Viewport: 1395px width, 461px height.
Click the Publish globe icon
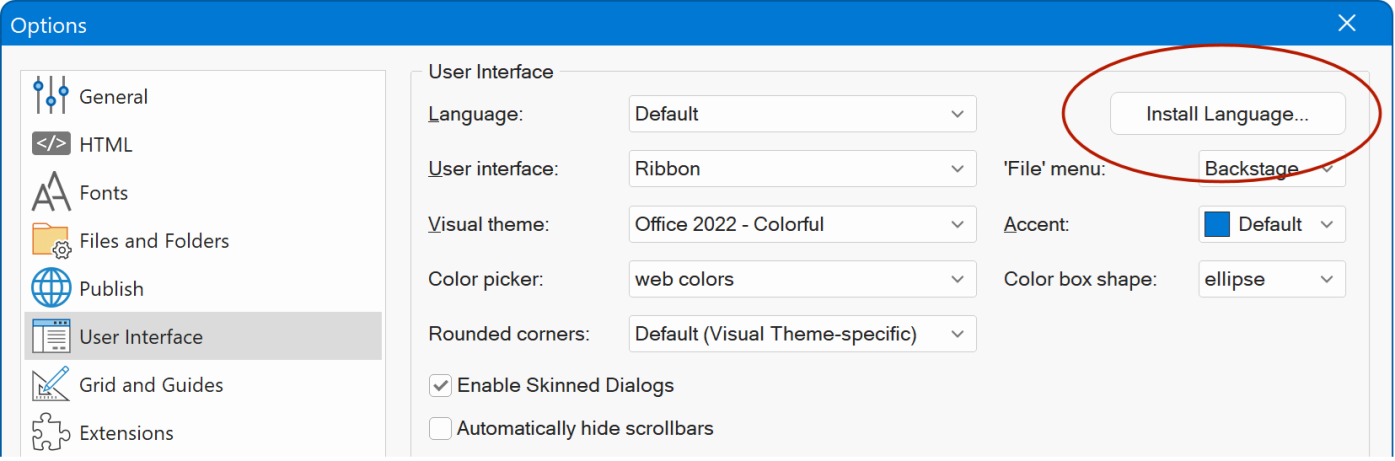coord(51,289)
